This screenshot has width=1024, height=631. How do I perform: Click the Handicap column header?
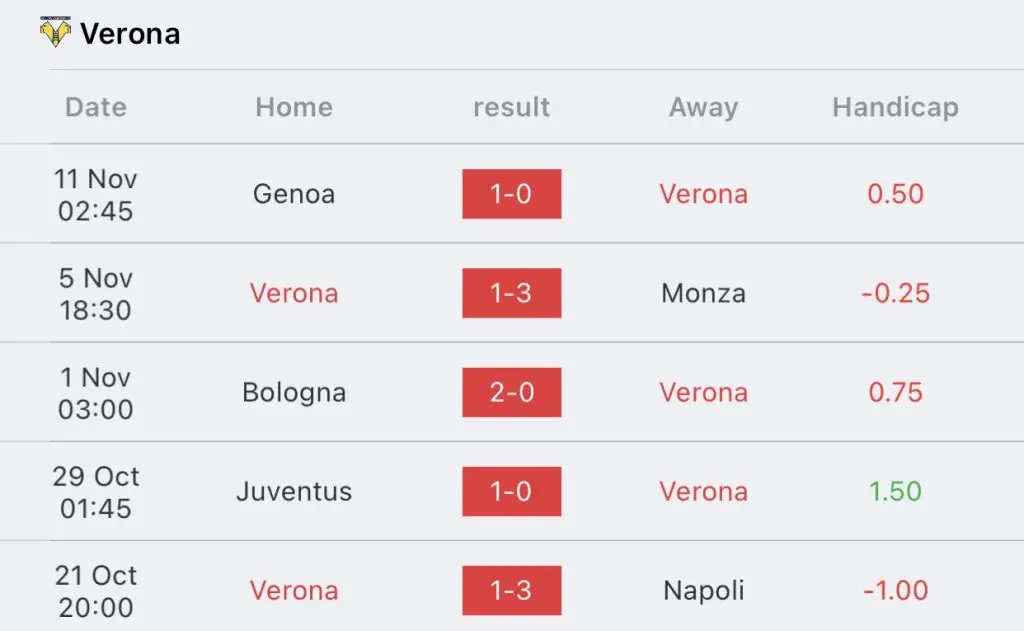tap(895, 107)
